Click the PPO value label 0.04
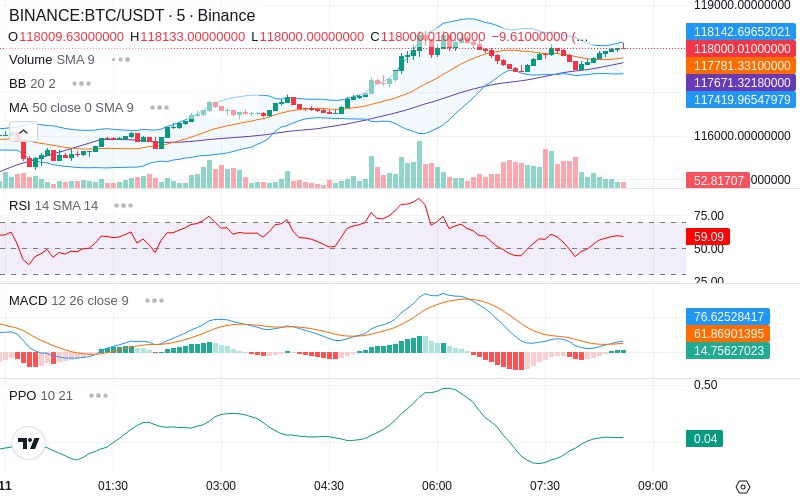 click(x=705, y=438)
